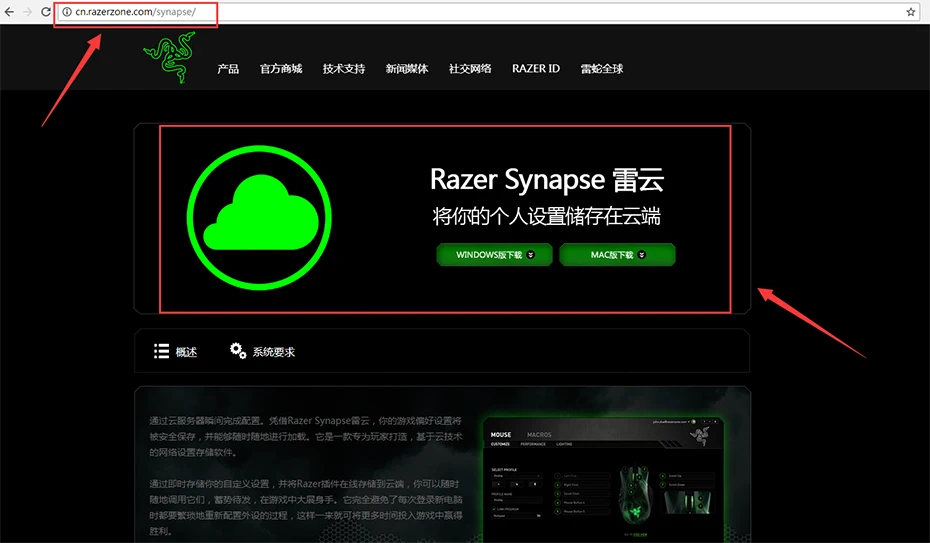The width and height of the screenshot is (930, 543).
Task: Click the chevron on WINDOWS download button
Action: 531,255
